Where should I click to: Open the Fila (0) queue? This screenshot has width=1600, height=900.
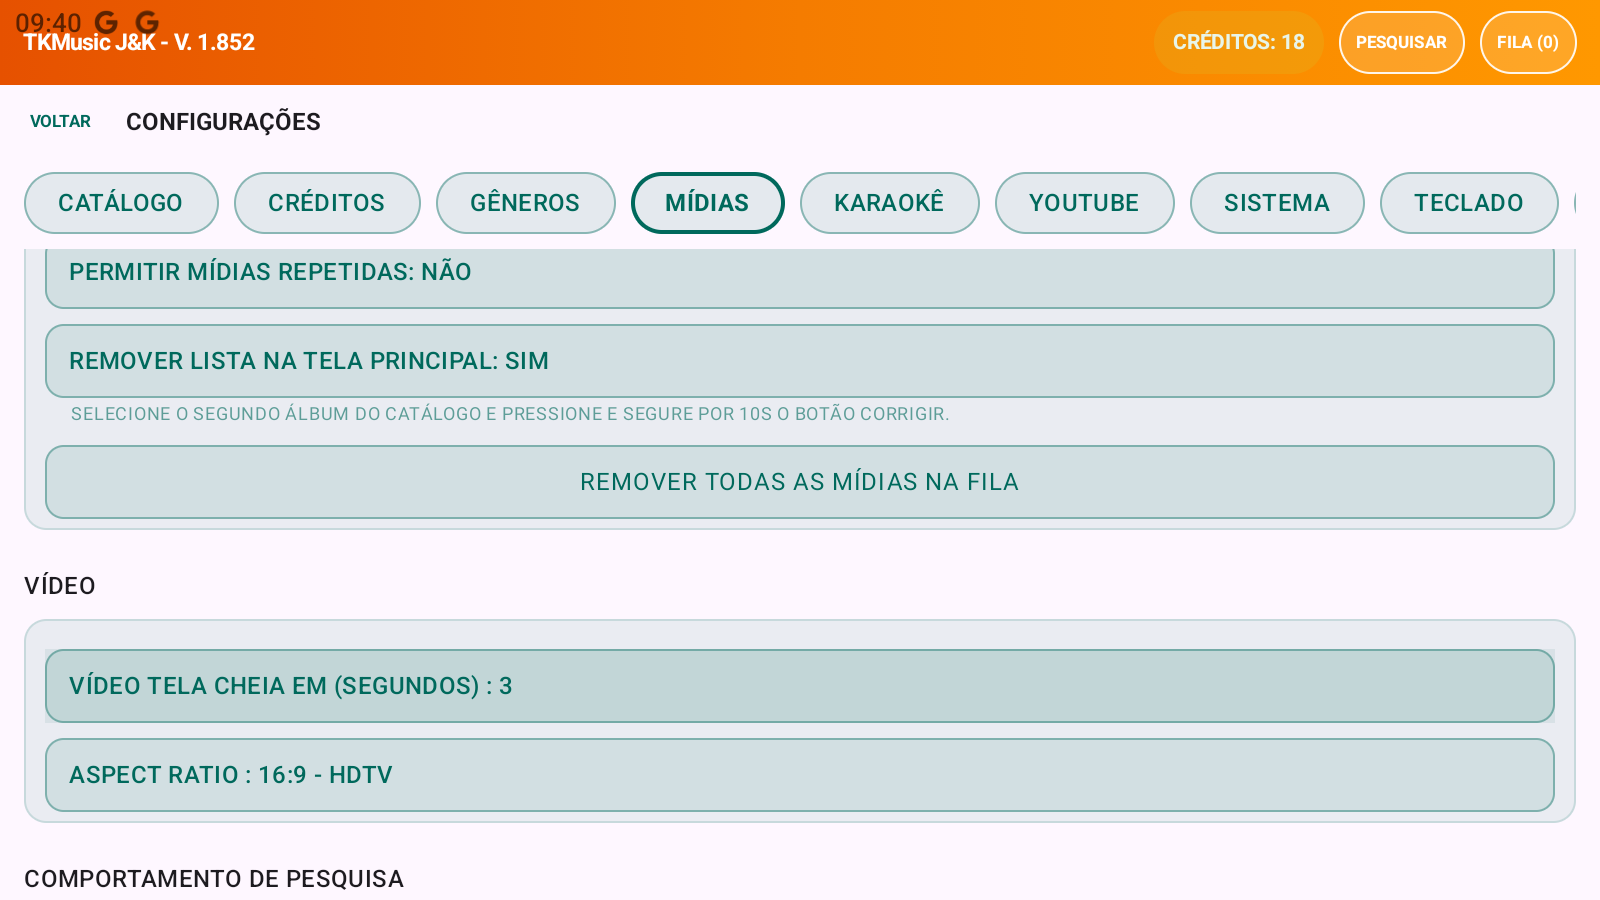coord(1528,42)
